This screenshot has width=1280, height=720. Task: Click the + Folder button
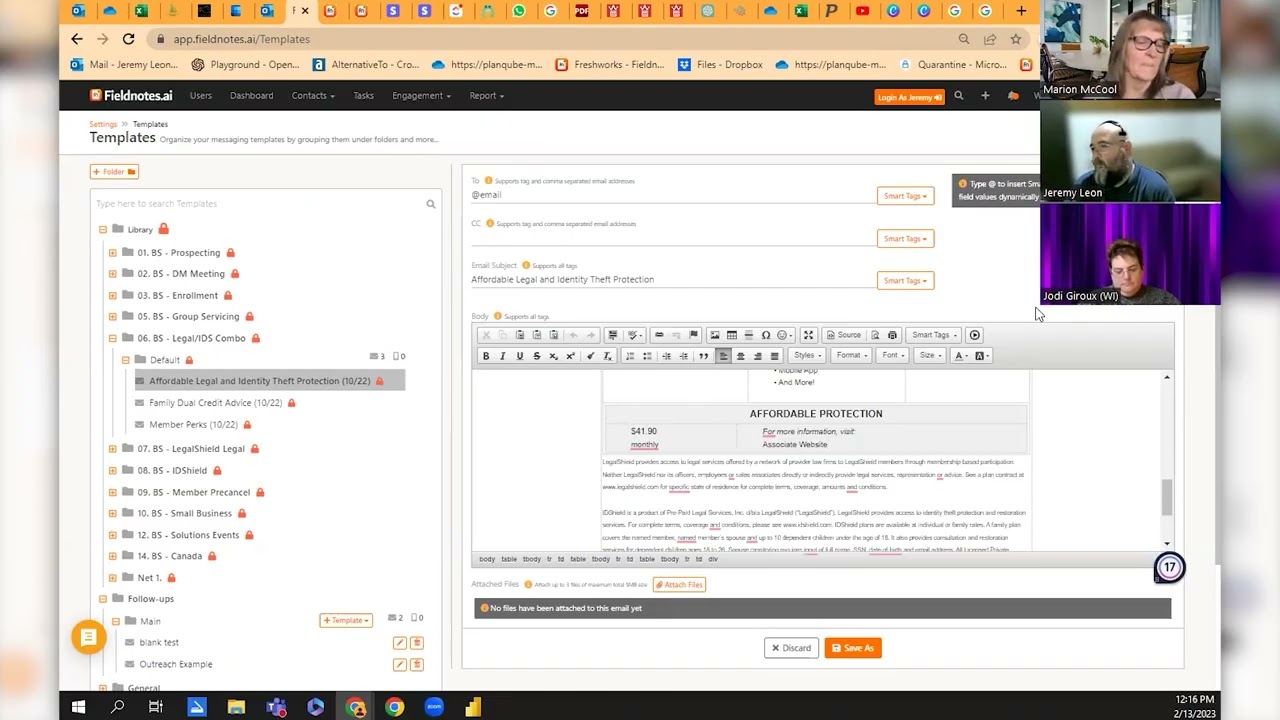[x=114, y=172]
